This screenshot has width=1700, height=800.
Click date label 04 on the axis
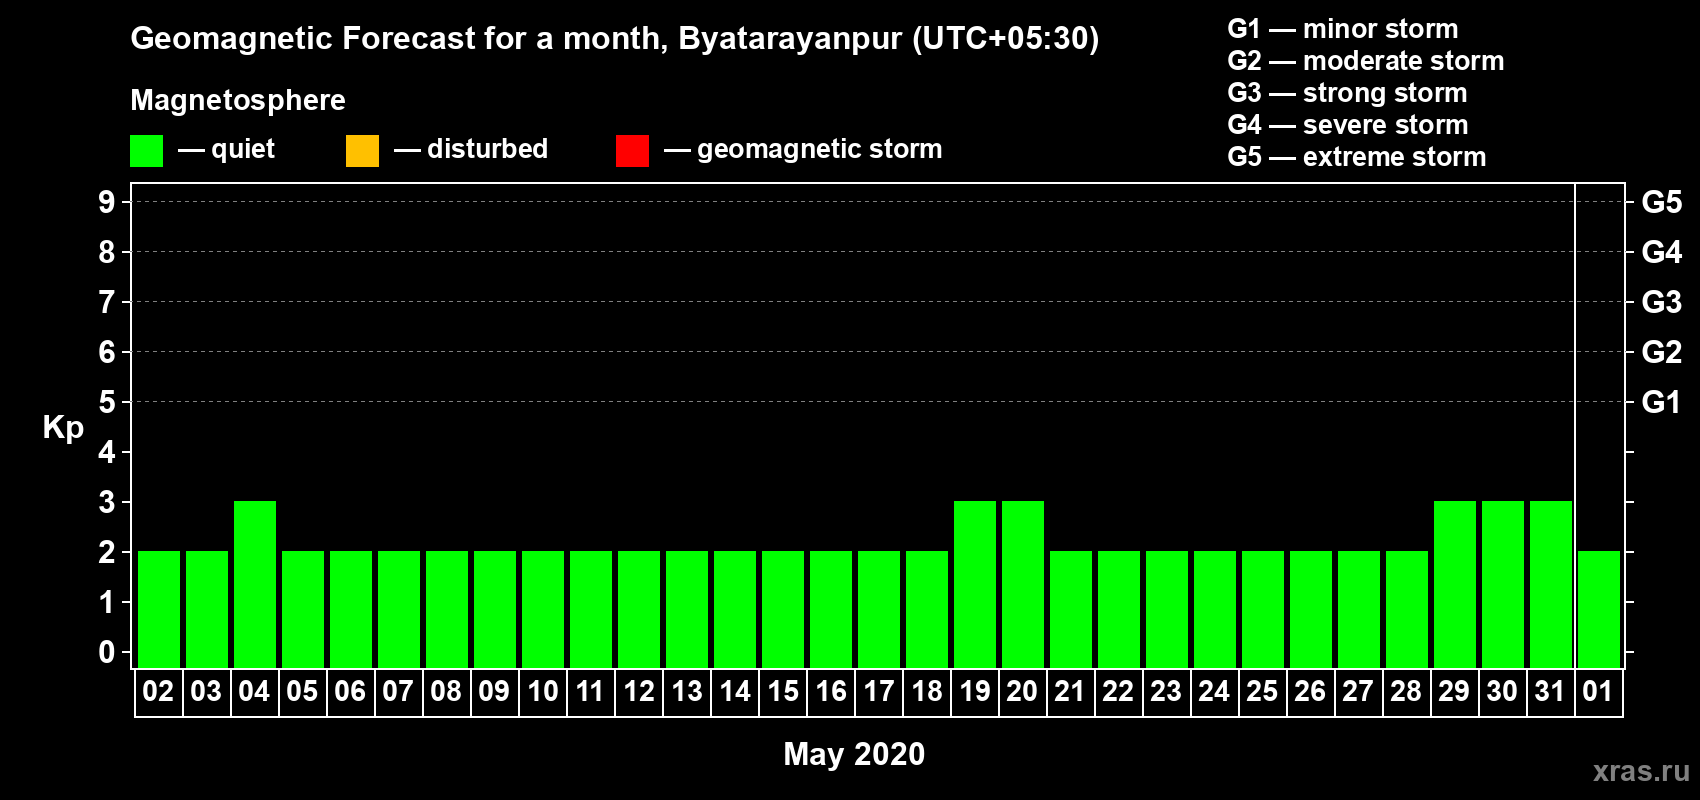[x=254, y=692]
